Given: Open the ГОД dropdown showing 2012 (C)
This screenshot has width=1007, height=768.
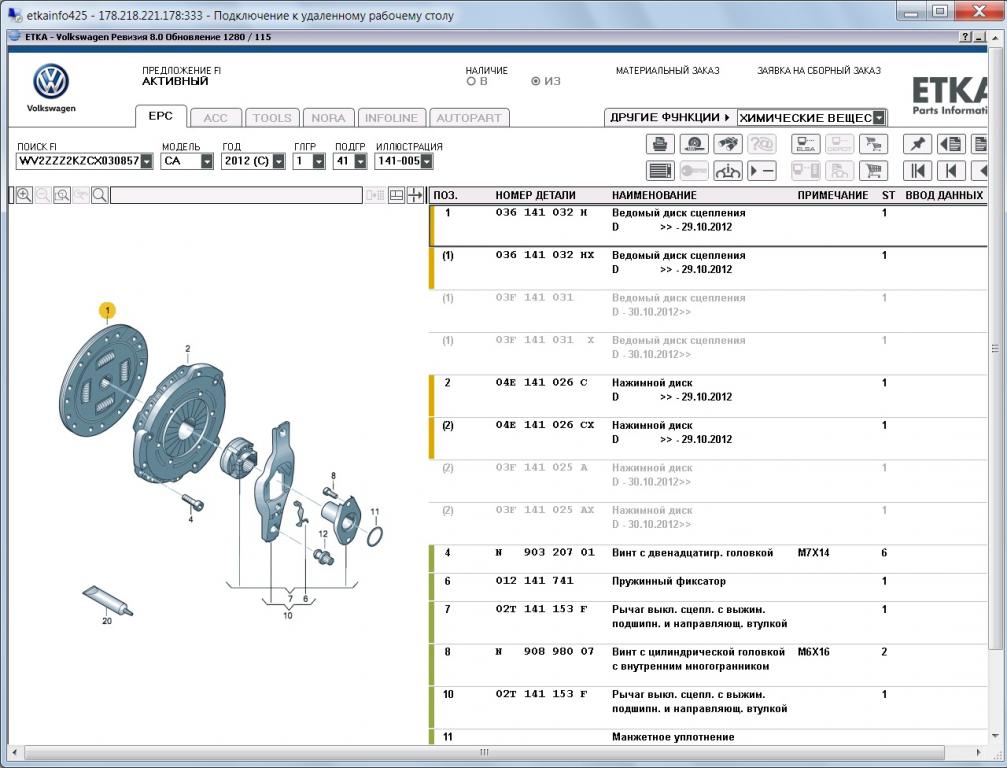Looking at the screenshot, I should click(279, 161).
